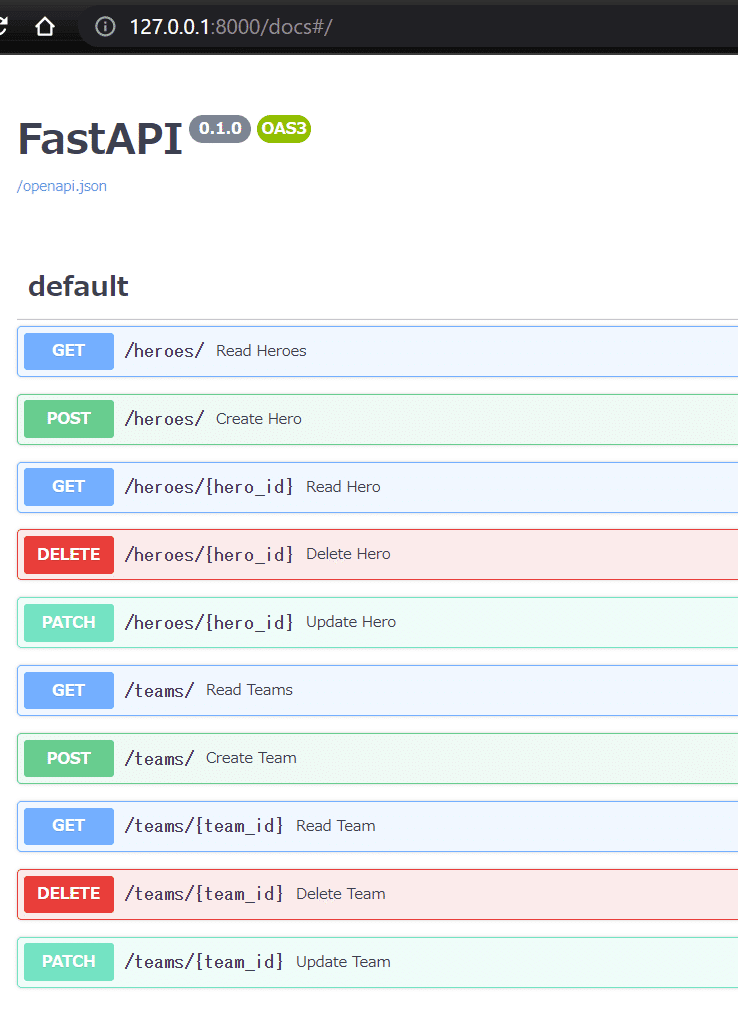The width and height of the screenshot is (738, 1014).
Task: Click the OAS3 badge
Action: coord(284,129)
